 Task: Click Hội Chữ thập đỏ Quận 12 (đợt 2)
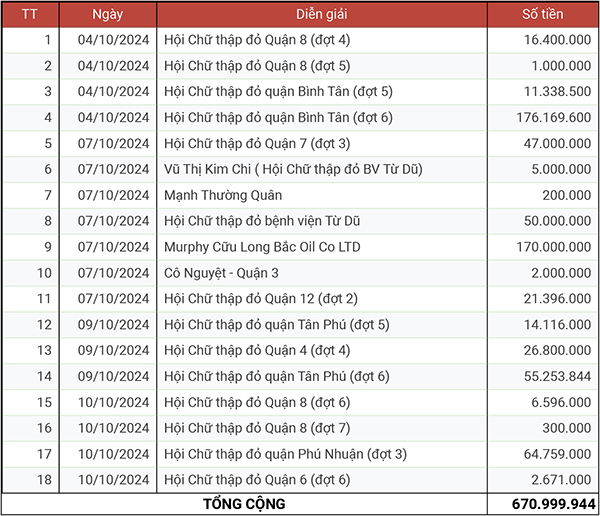tap(261, 299)
